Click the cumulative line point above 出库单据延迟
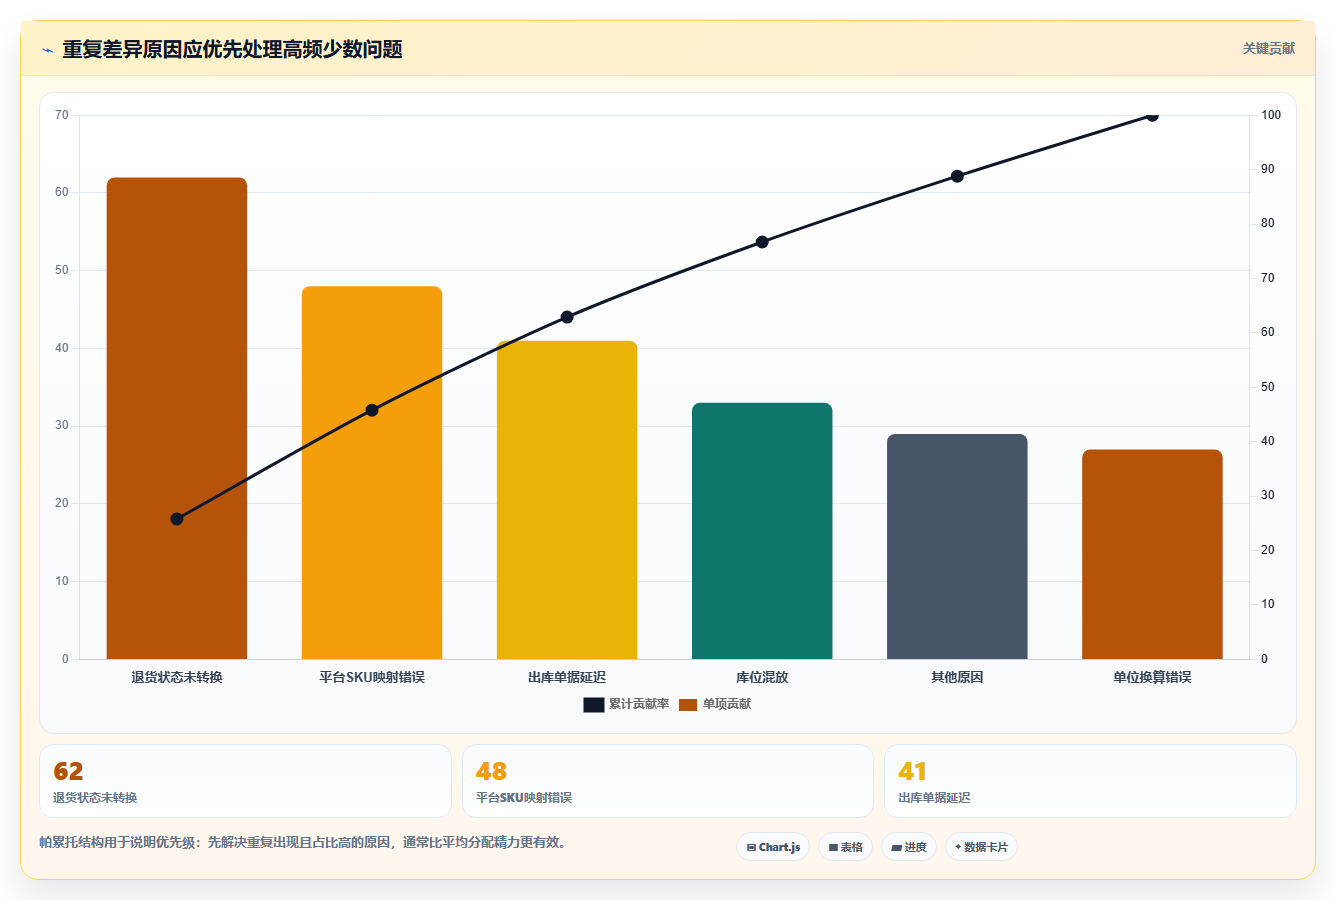The height and width of the screenshot is (900, 1336). [567, 317]
